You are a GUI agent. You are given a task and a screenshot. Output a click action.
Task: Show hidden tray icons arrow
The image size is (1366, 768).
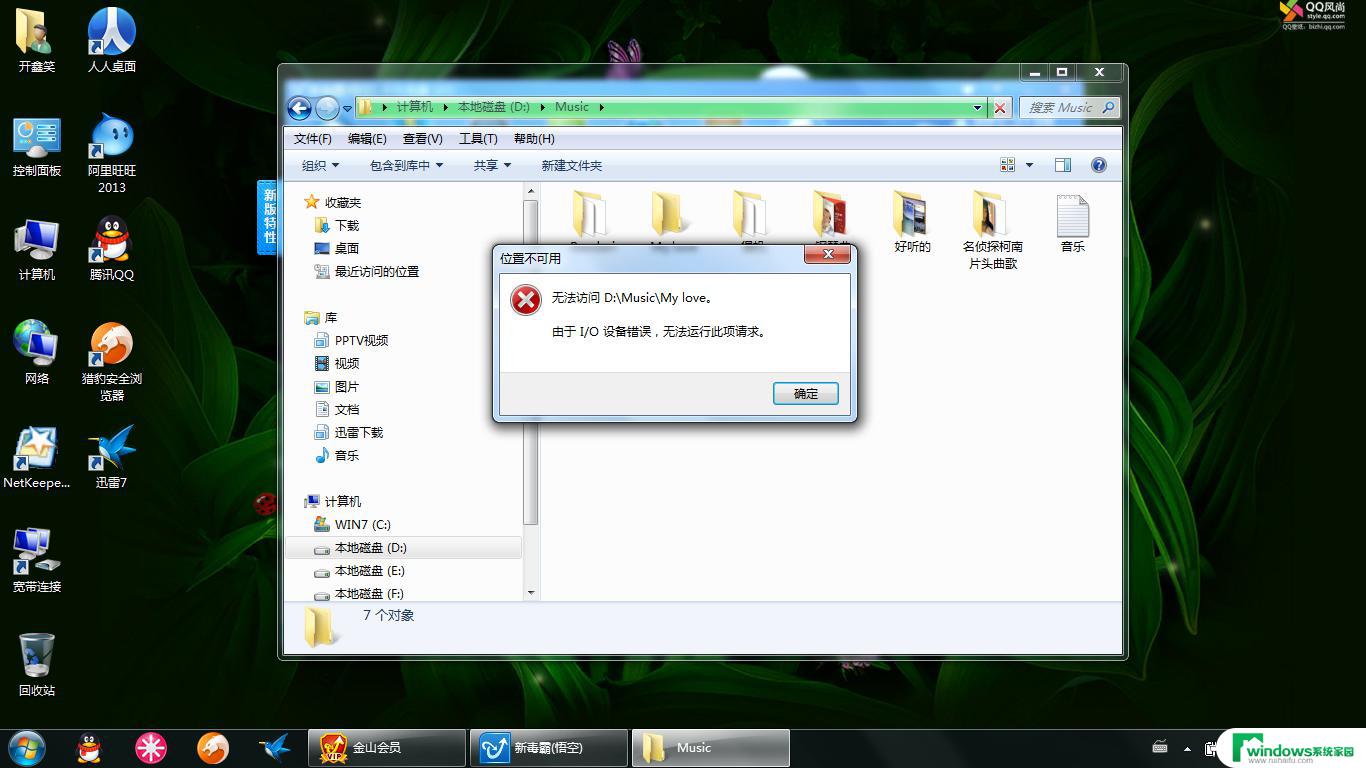[1187, 748]
